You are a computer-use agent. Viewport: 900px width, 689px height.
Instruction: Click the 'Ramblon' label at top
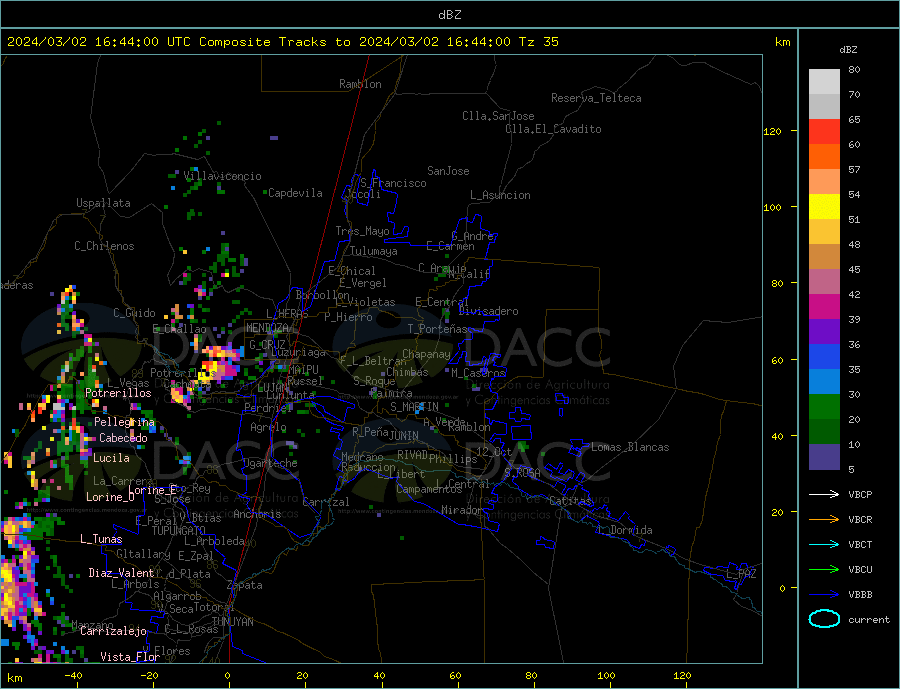coord(360,84)
